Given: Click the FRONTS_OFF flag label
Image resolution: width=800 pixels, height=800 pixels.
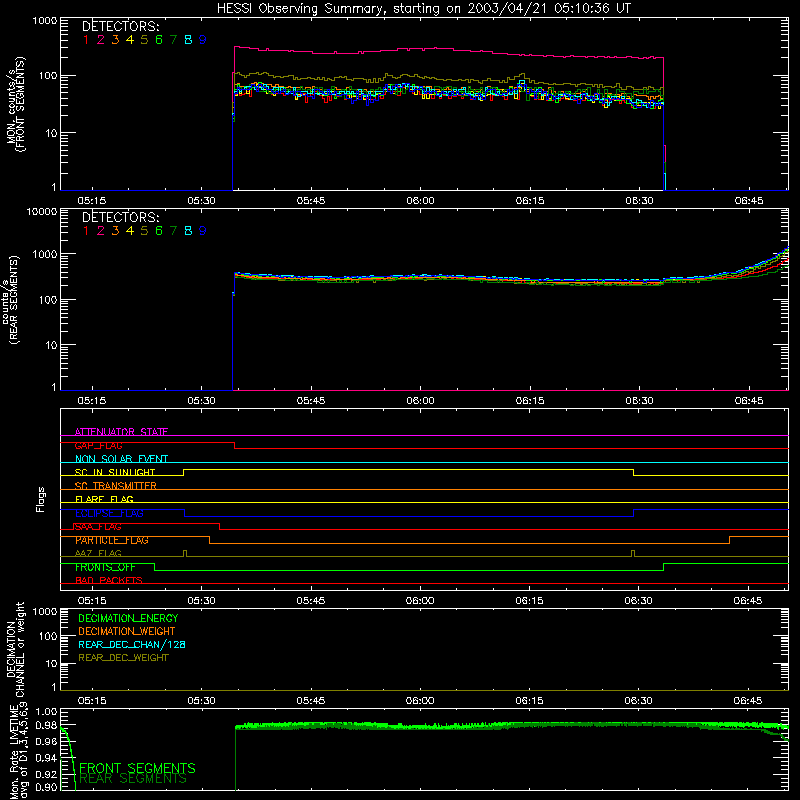Looking at the screenshot, I should [105, 567].
